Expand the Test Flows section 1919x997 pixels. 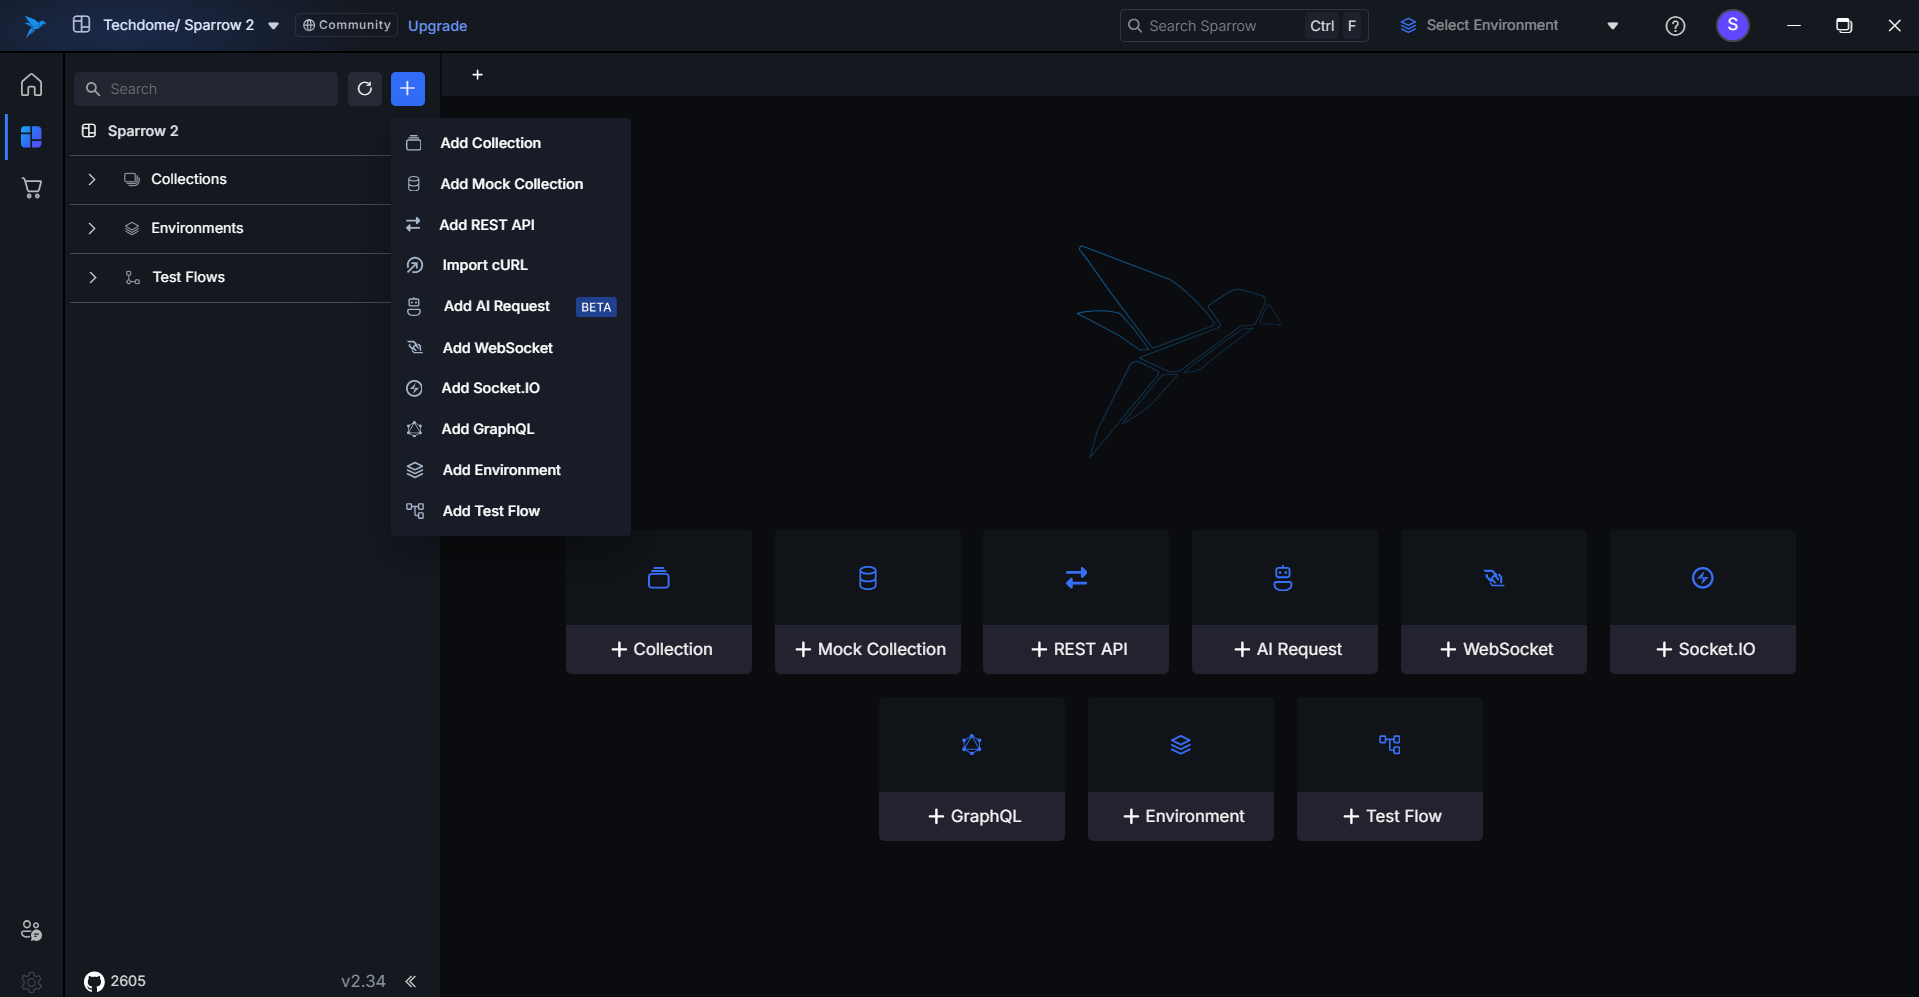[92, 277]
